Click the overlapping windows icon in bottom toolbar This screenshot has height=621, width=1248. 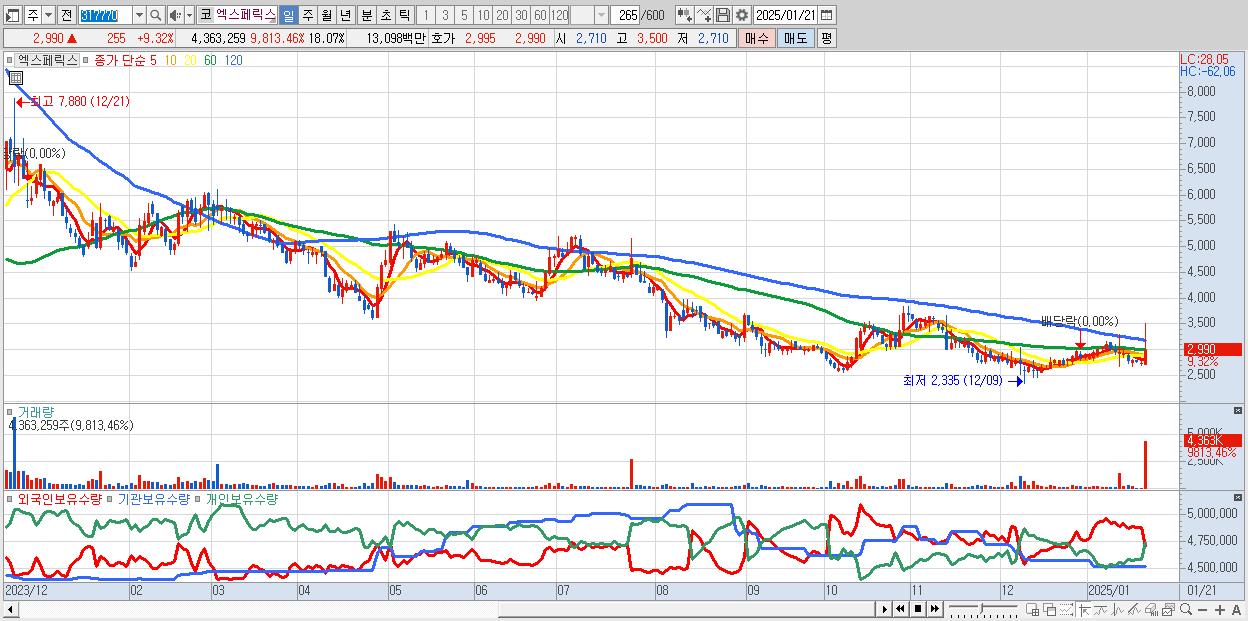coord(1050,610)
